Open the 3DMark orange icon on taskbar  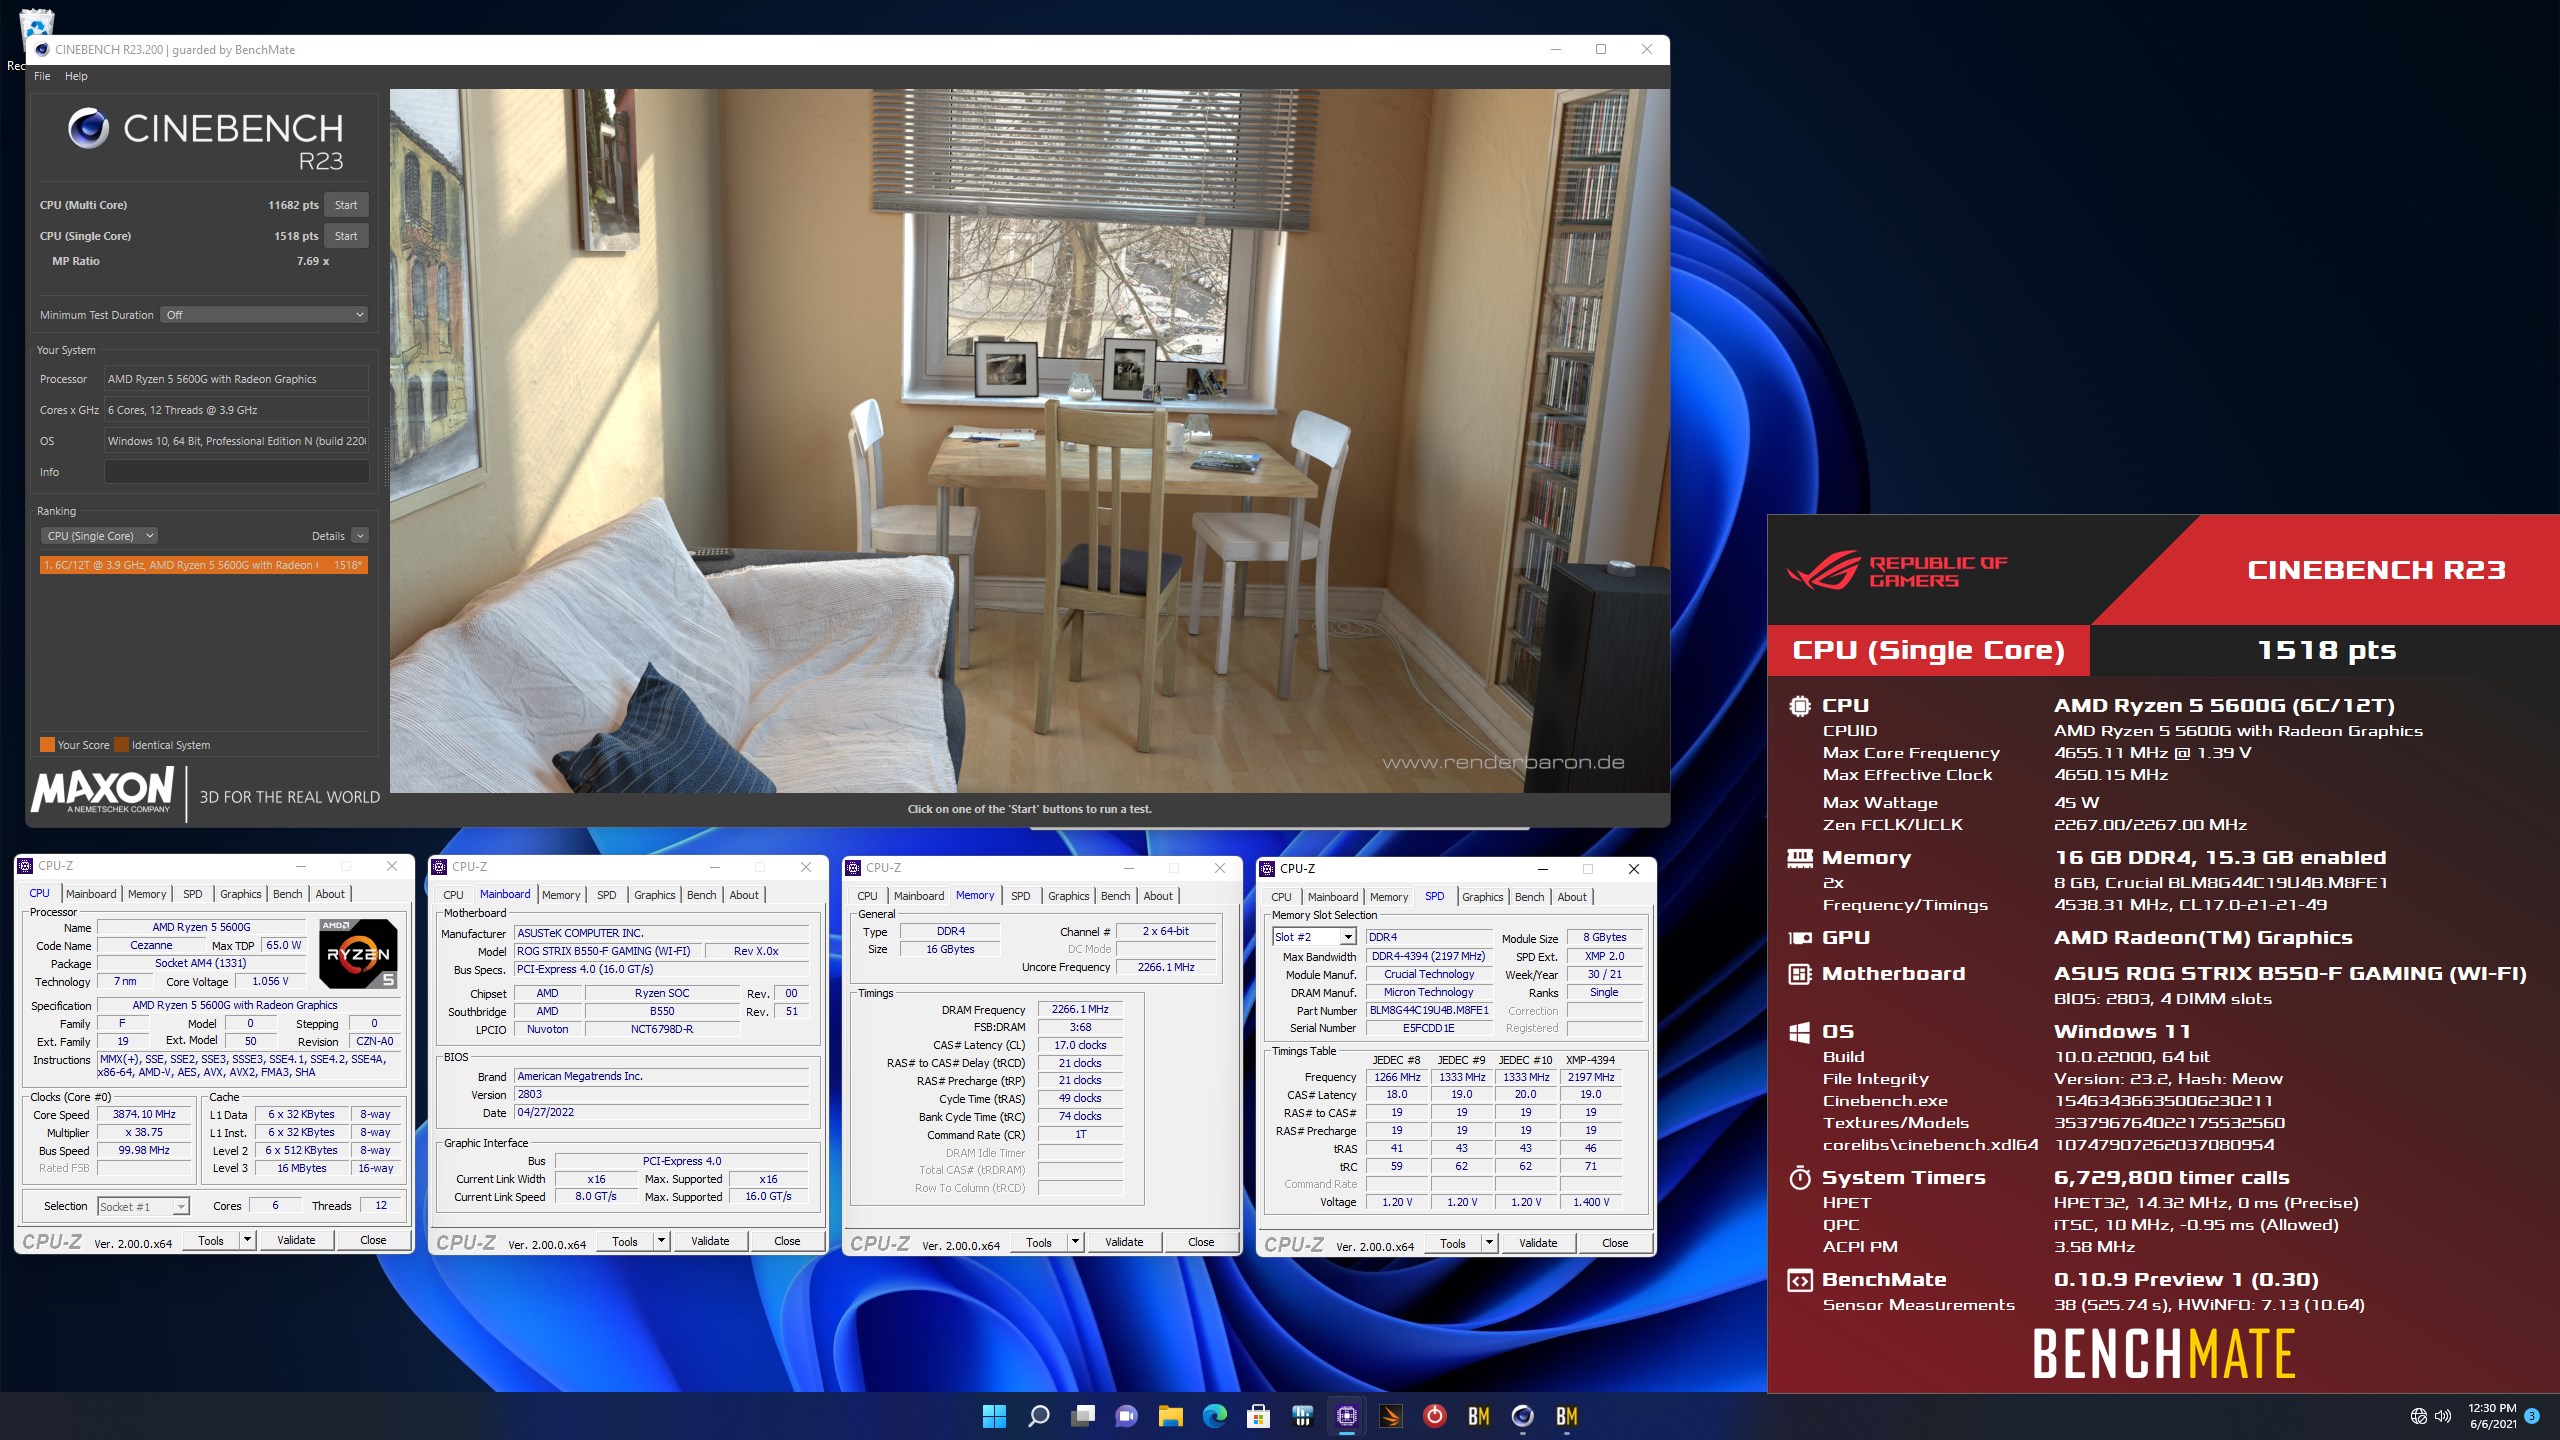[1390, 1416]
